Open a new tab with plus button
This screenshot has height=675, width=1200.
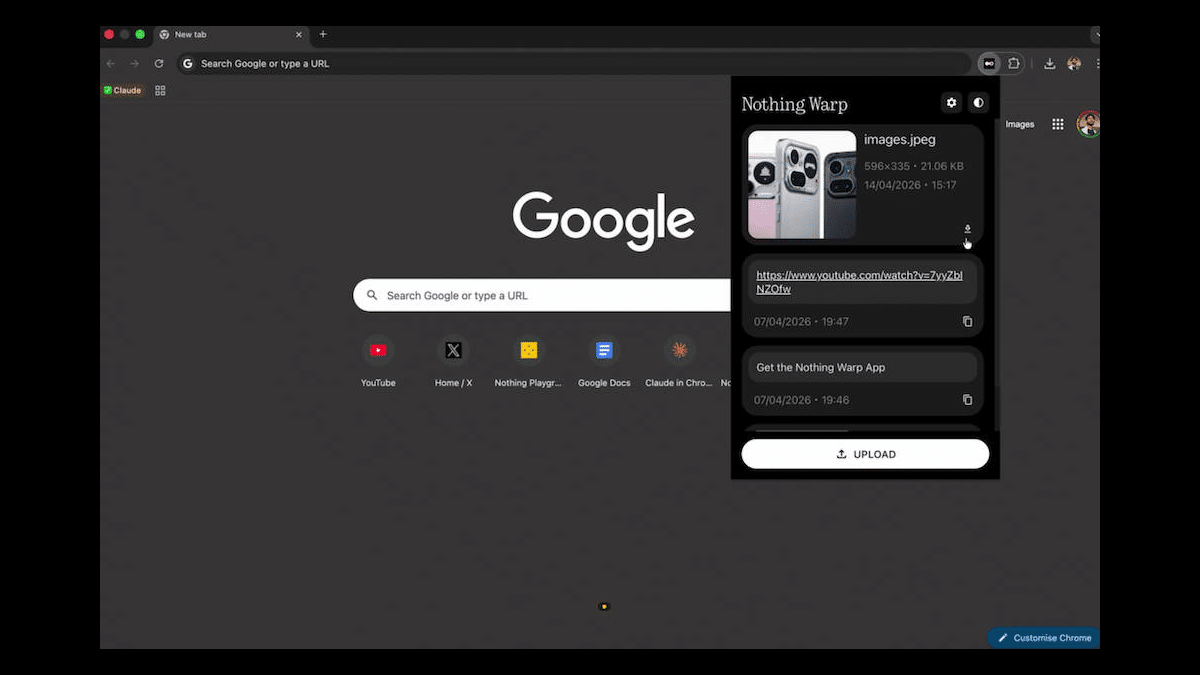323,34
